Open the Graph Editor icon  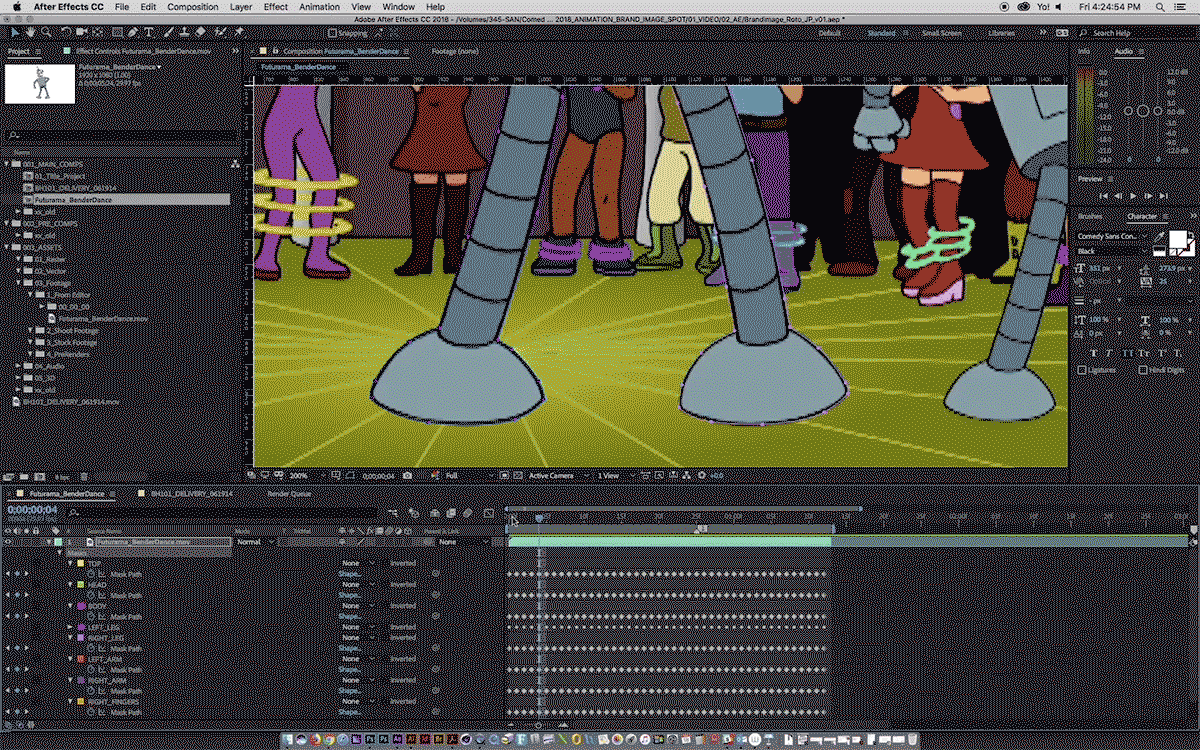tap(489, 513)
